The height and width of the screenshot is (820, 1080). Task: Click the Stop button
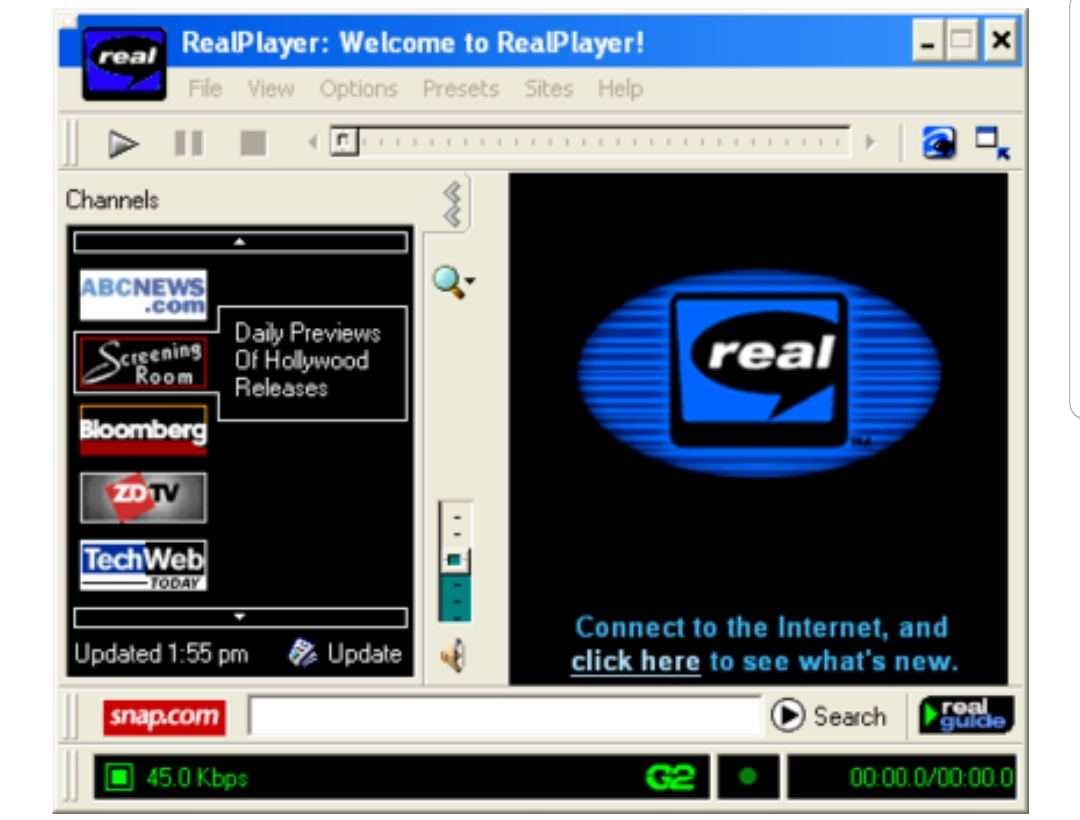tap(253, 144)
